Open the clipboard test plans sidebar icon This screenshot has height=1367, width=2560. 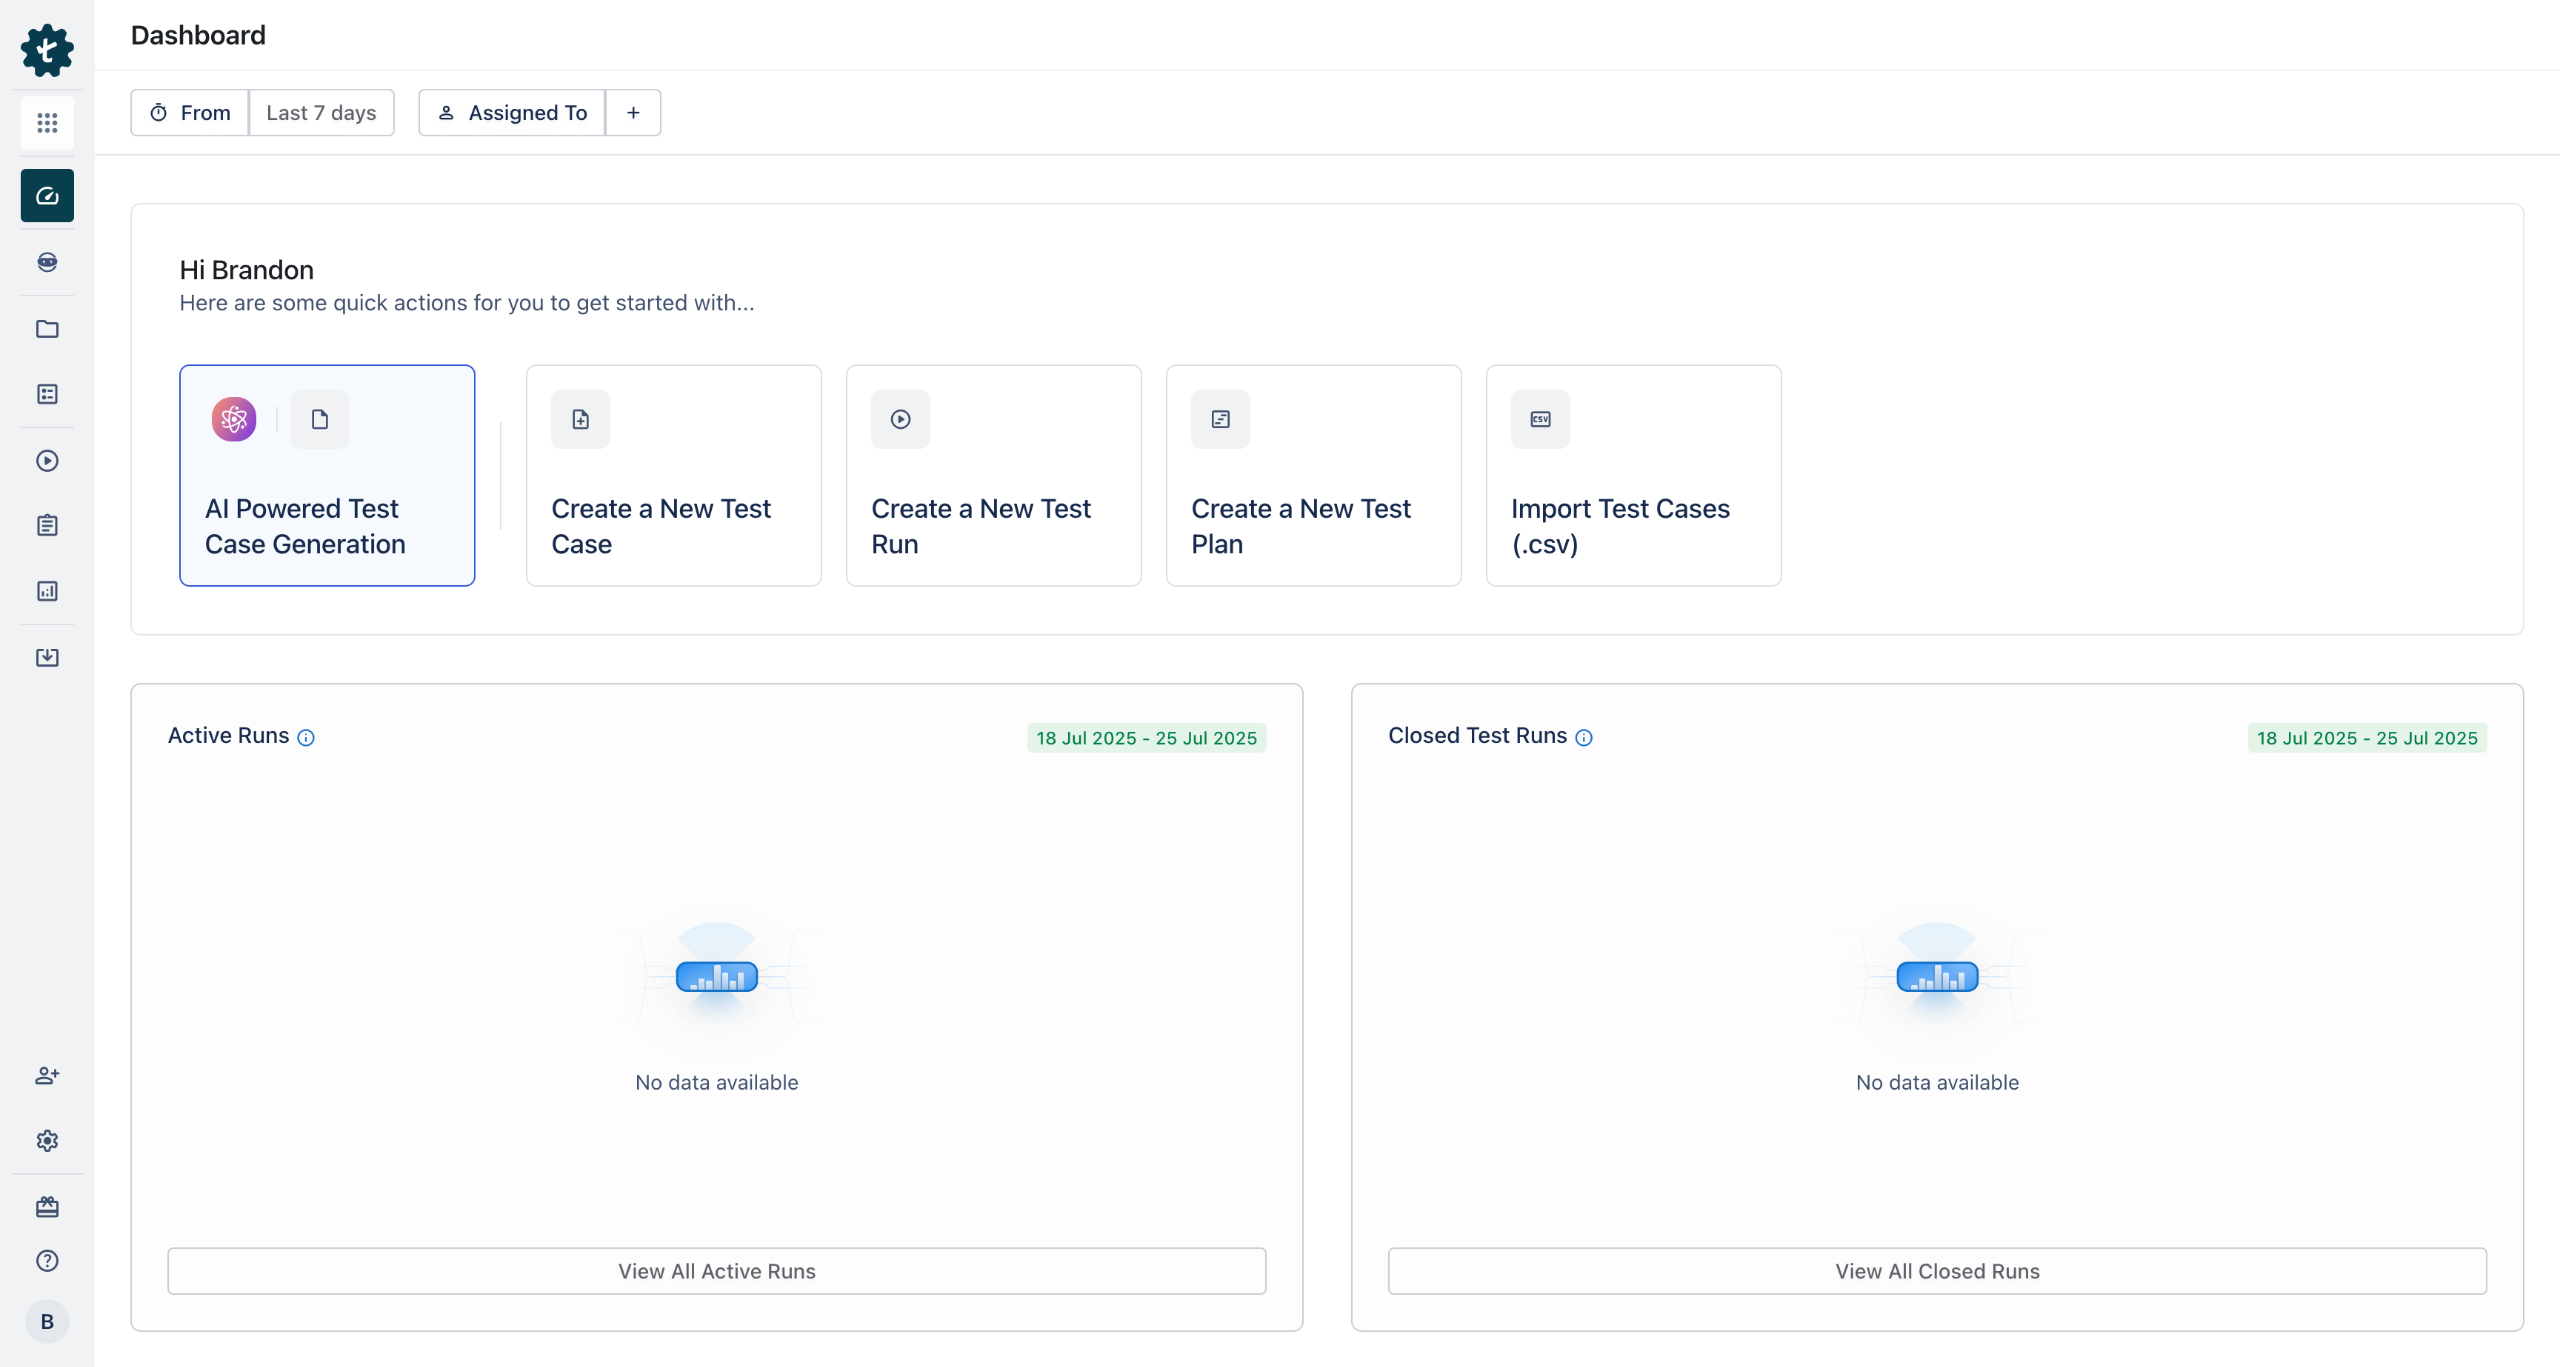click(47, 525)
